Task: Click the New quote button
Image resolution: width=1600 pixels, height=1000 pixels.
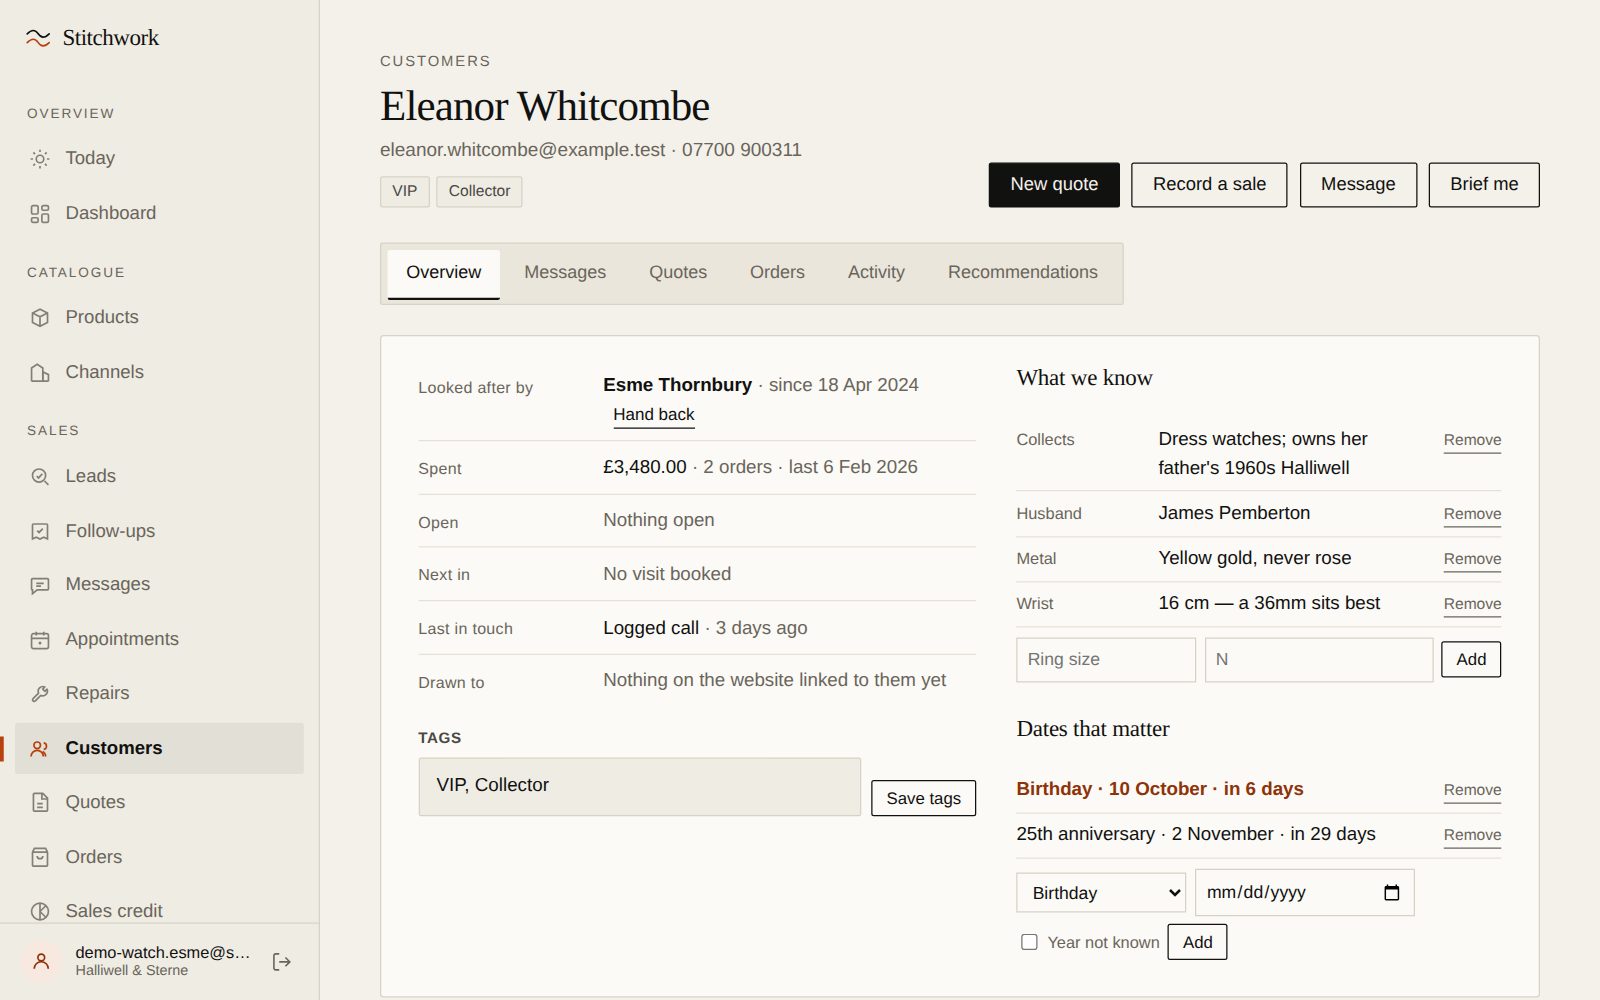Action: click(x=1054, y=185)
